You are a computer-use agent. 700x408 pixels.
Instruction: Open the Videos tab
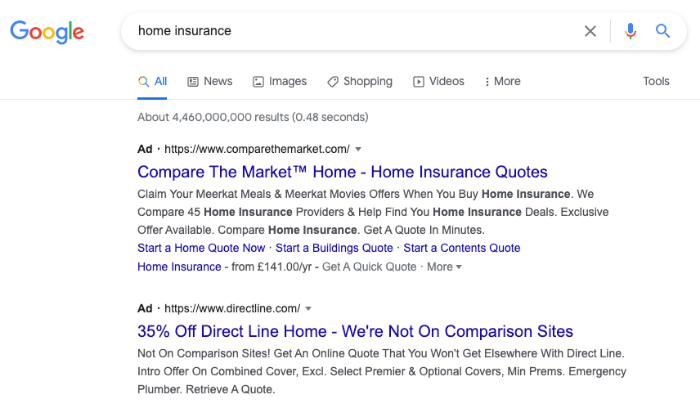point(438,81)
